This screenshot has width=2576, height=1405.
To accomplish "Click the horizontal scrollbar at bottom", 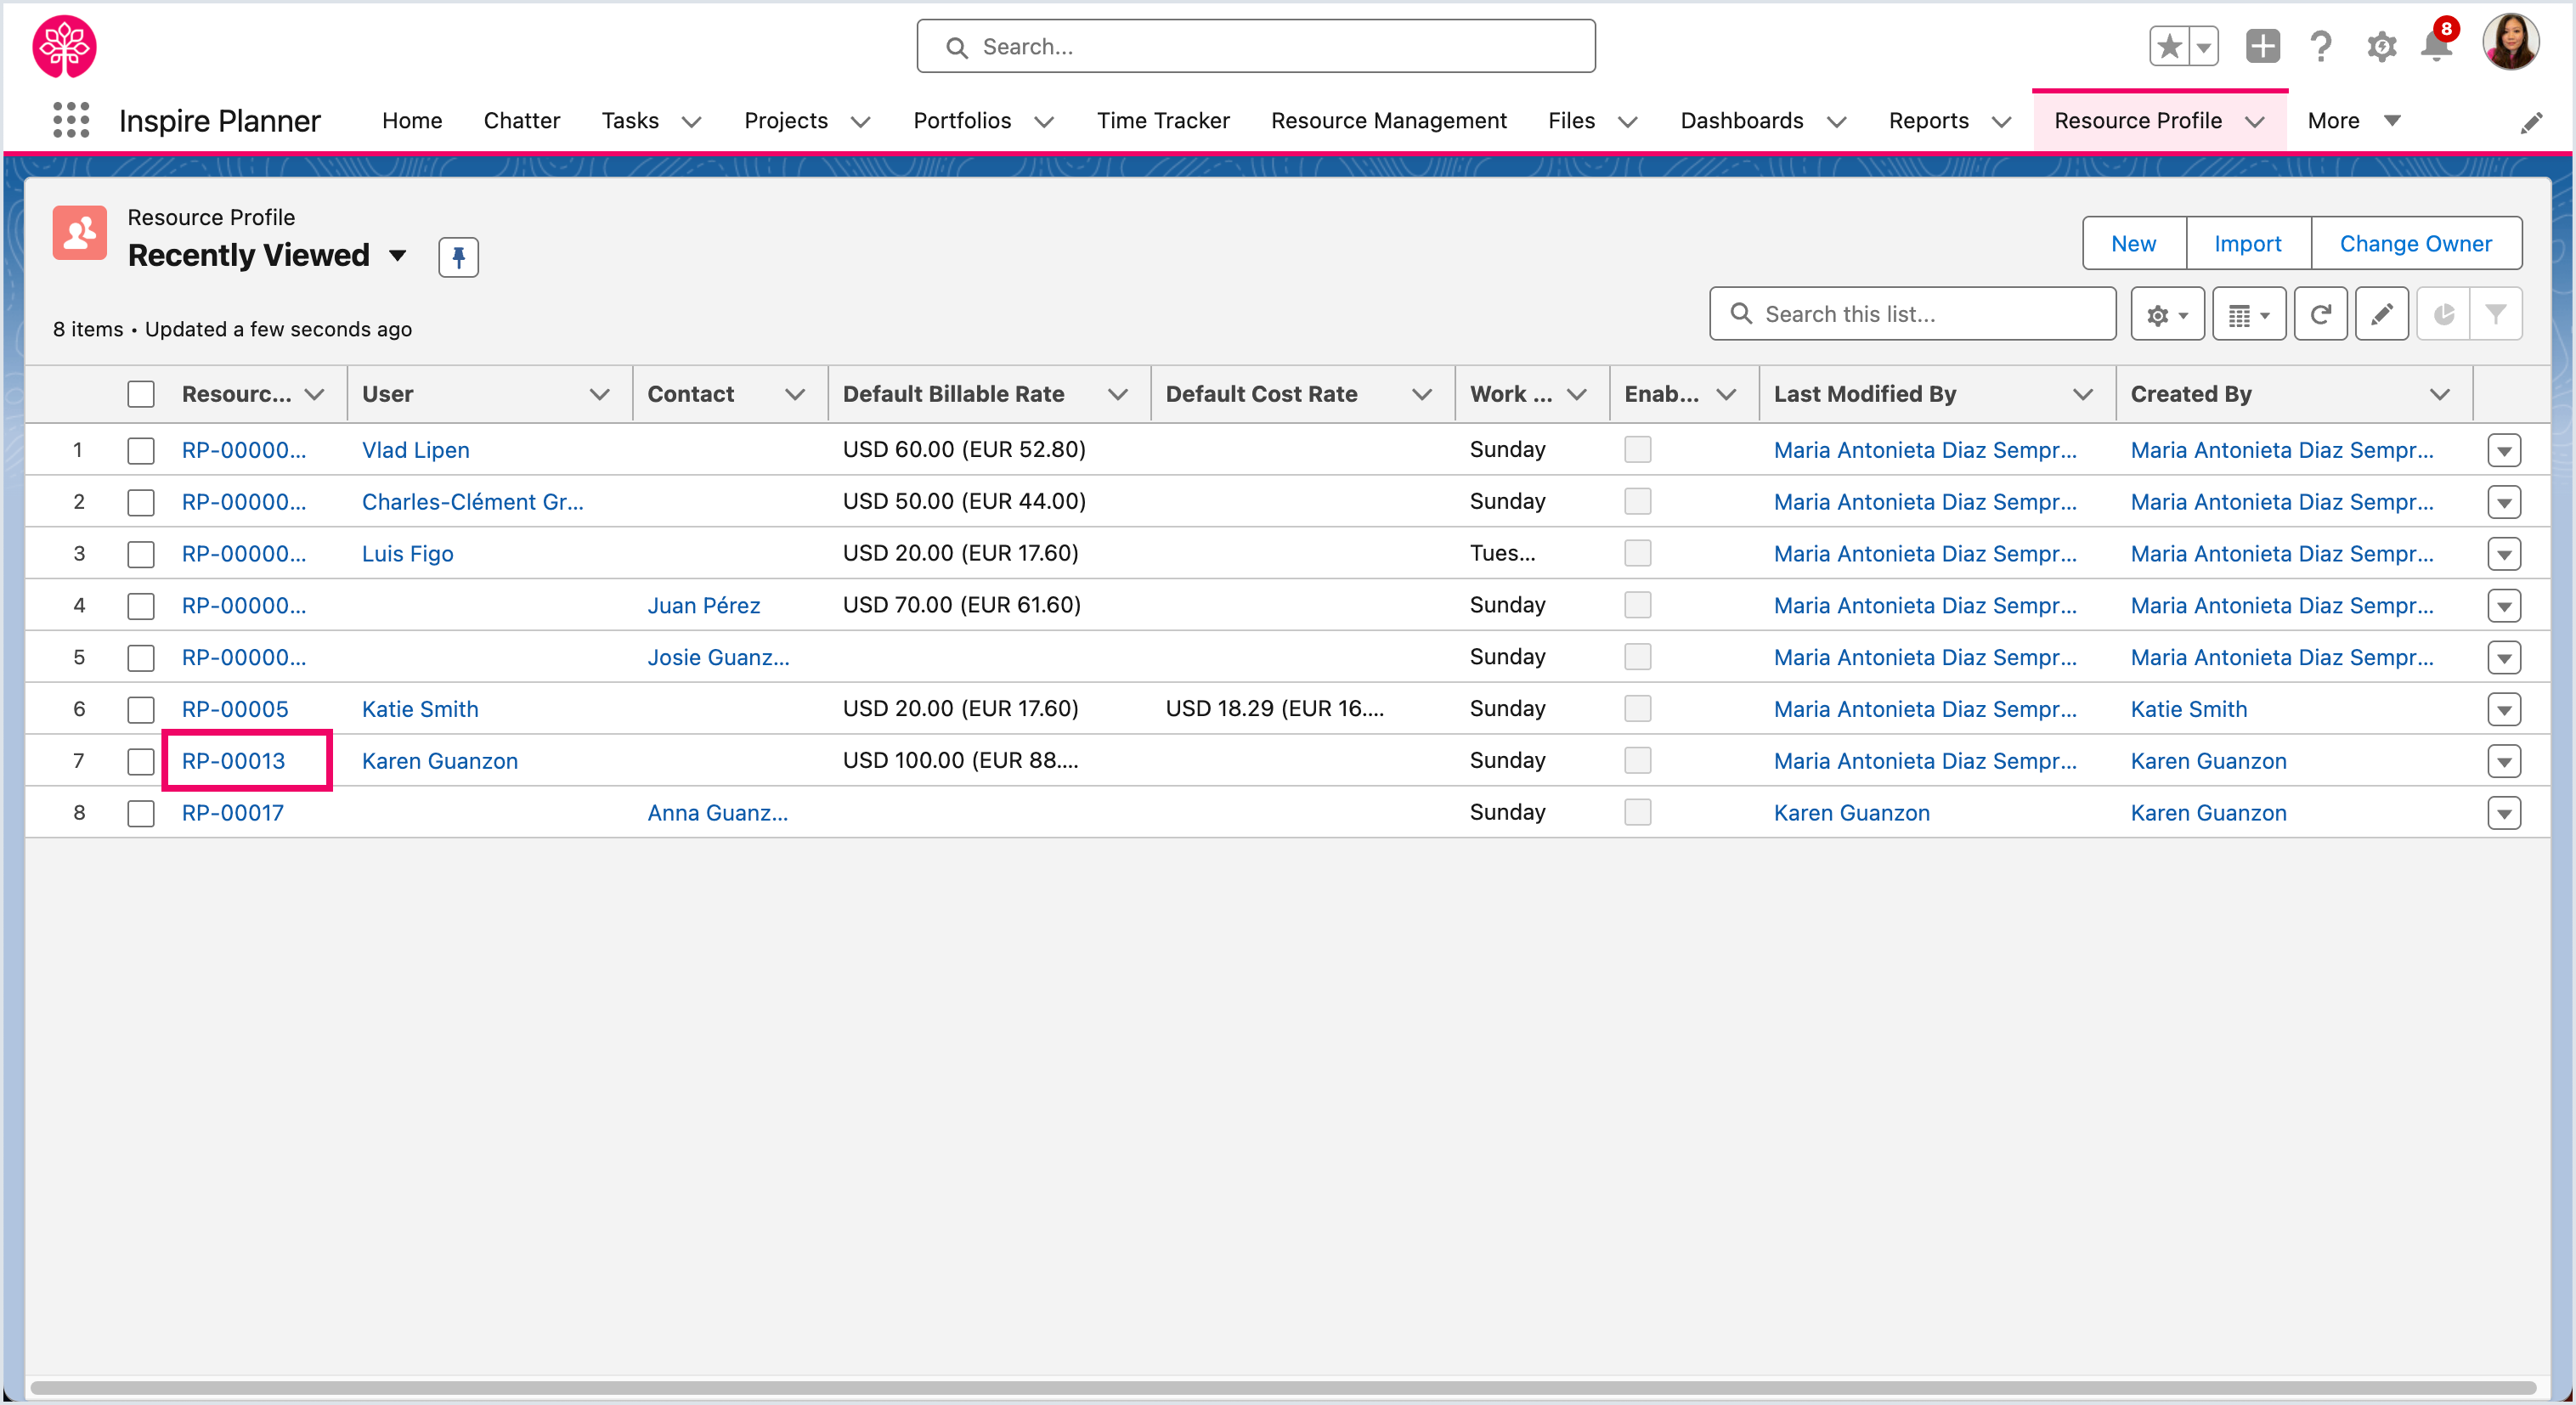I will coord(1283,1387).
